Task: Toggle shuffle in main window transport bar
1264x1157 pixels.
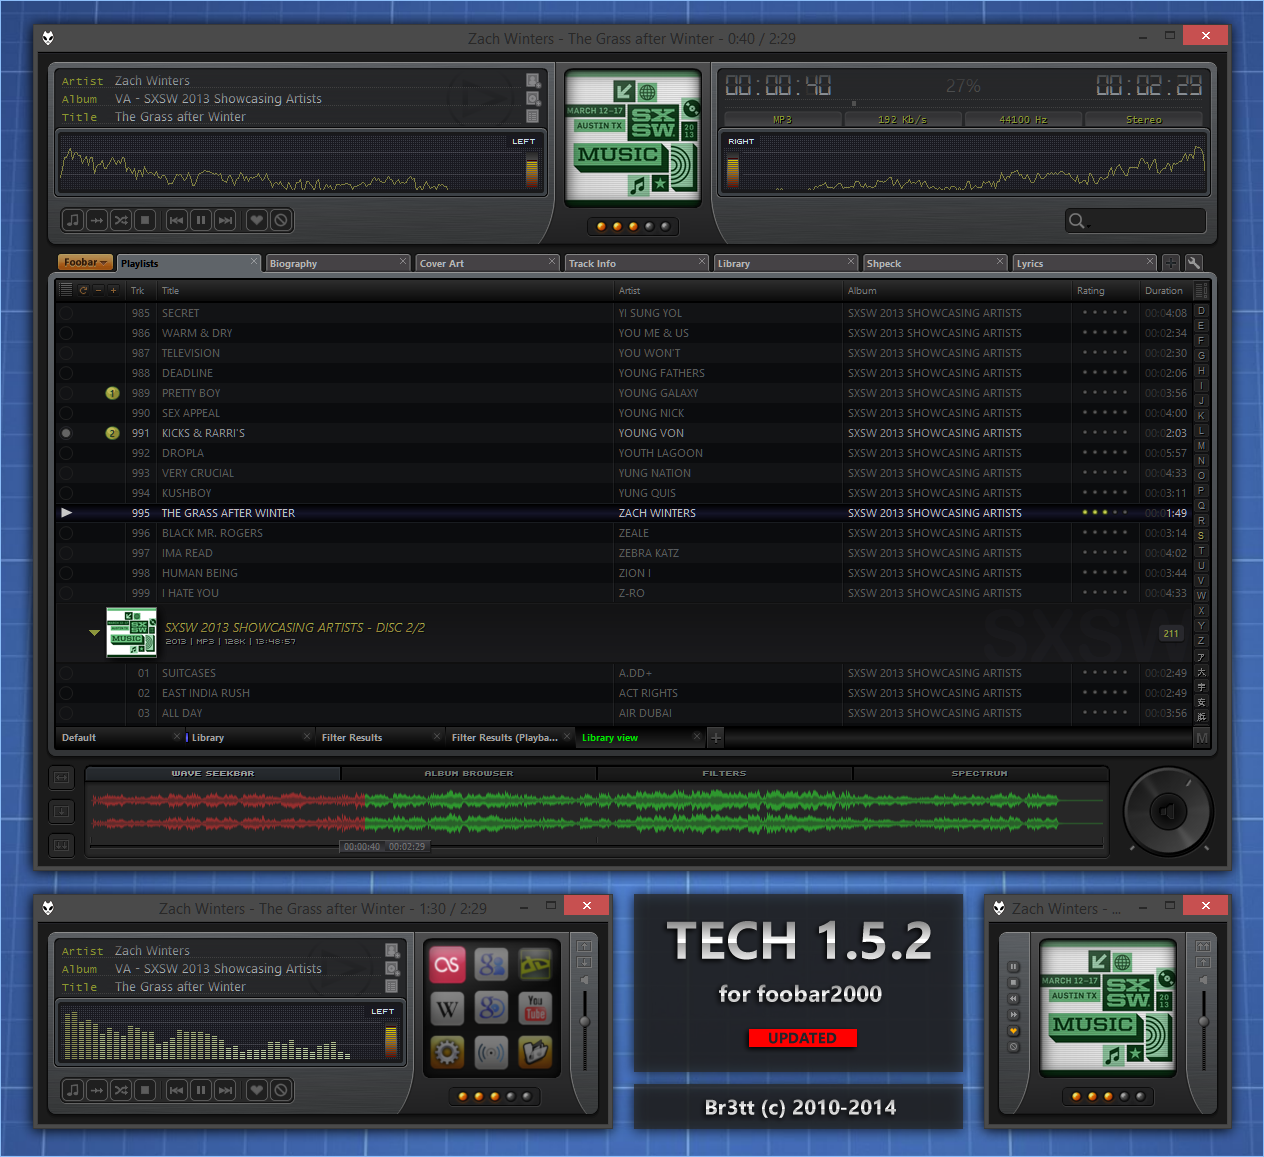Action: 121,220
